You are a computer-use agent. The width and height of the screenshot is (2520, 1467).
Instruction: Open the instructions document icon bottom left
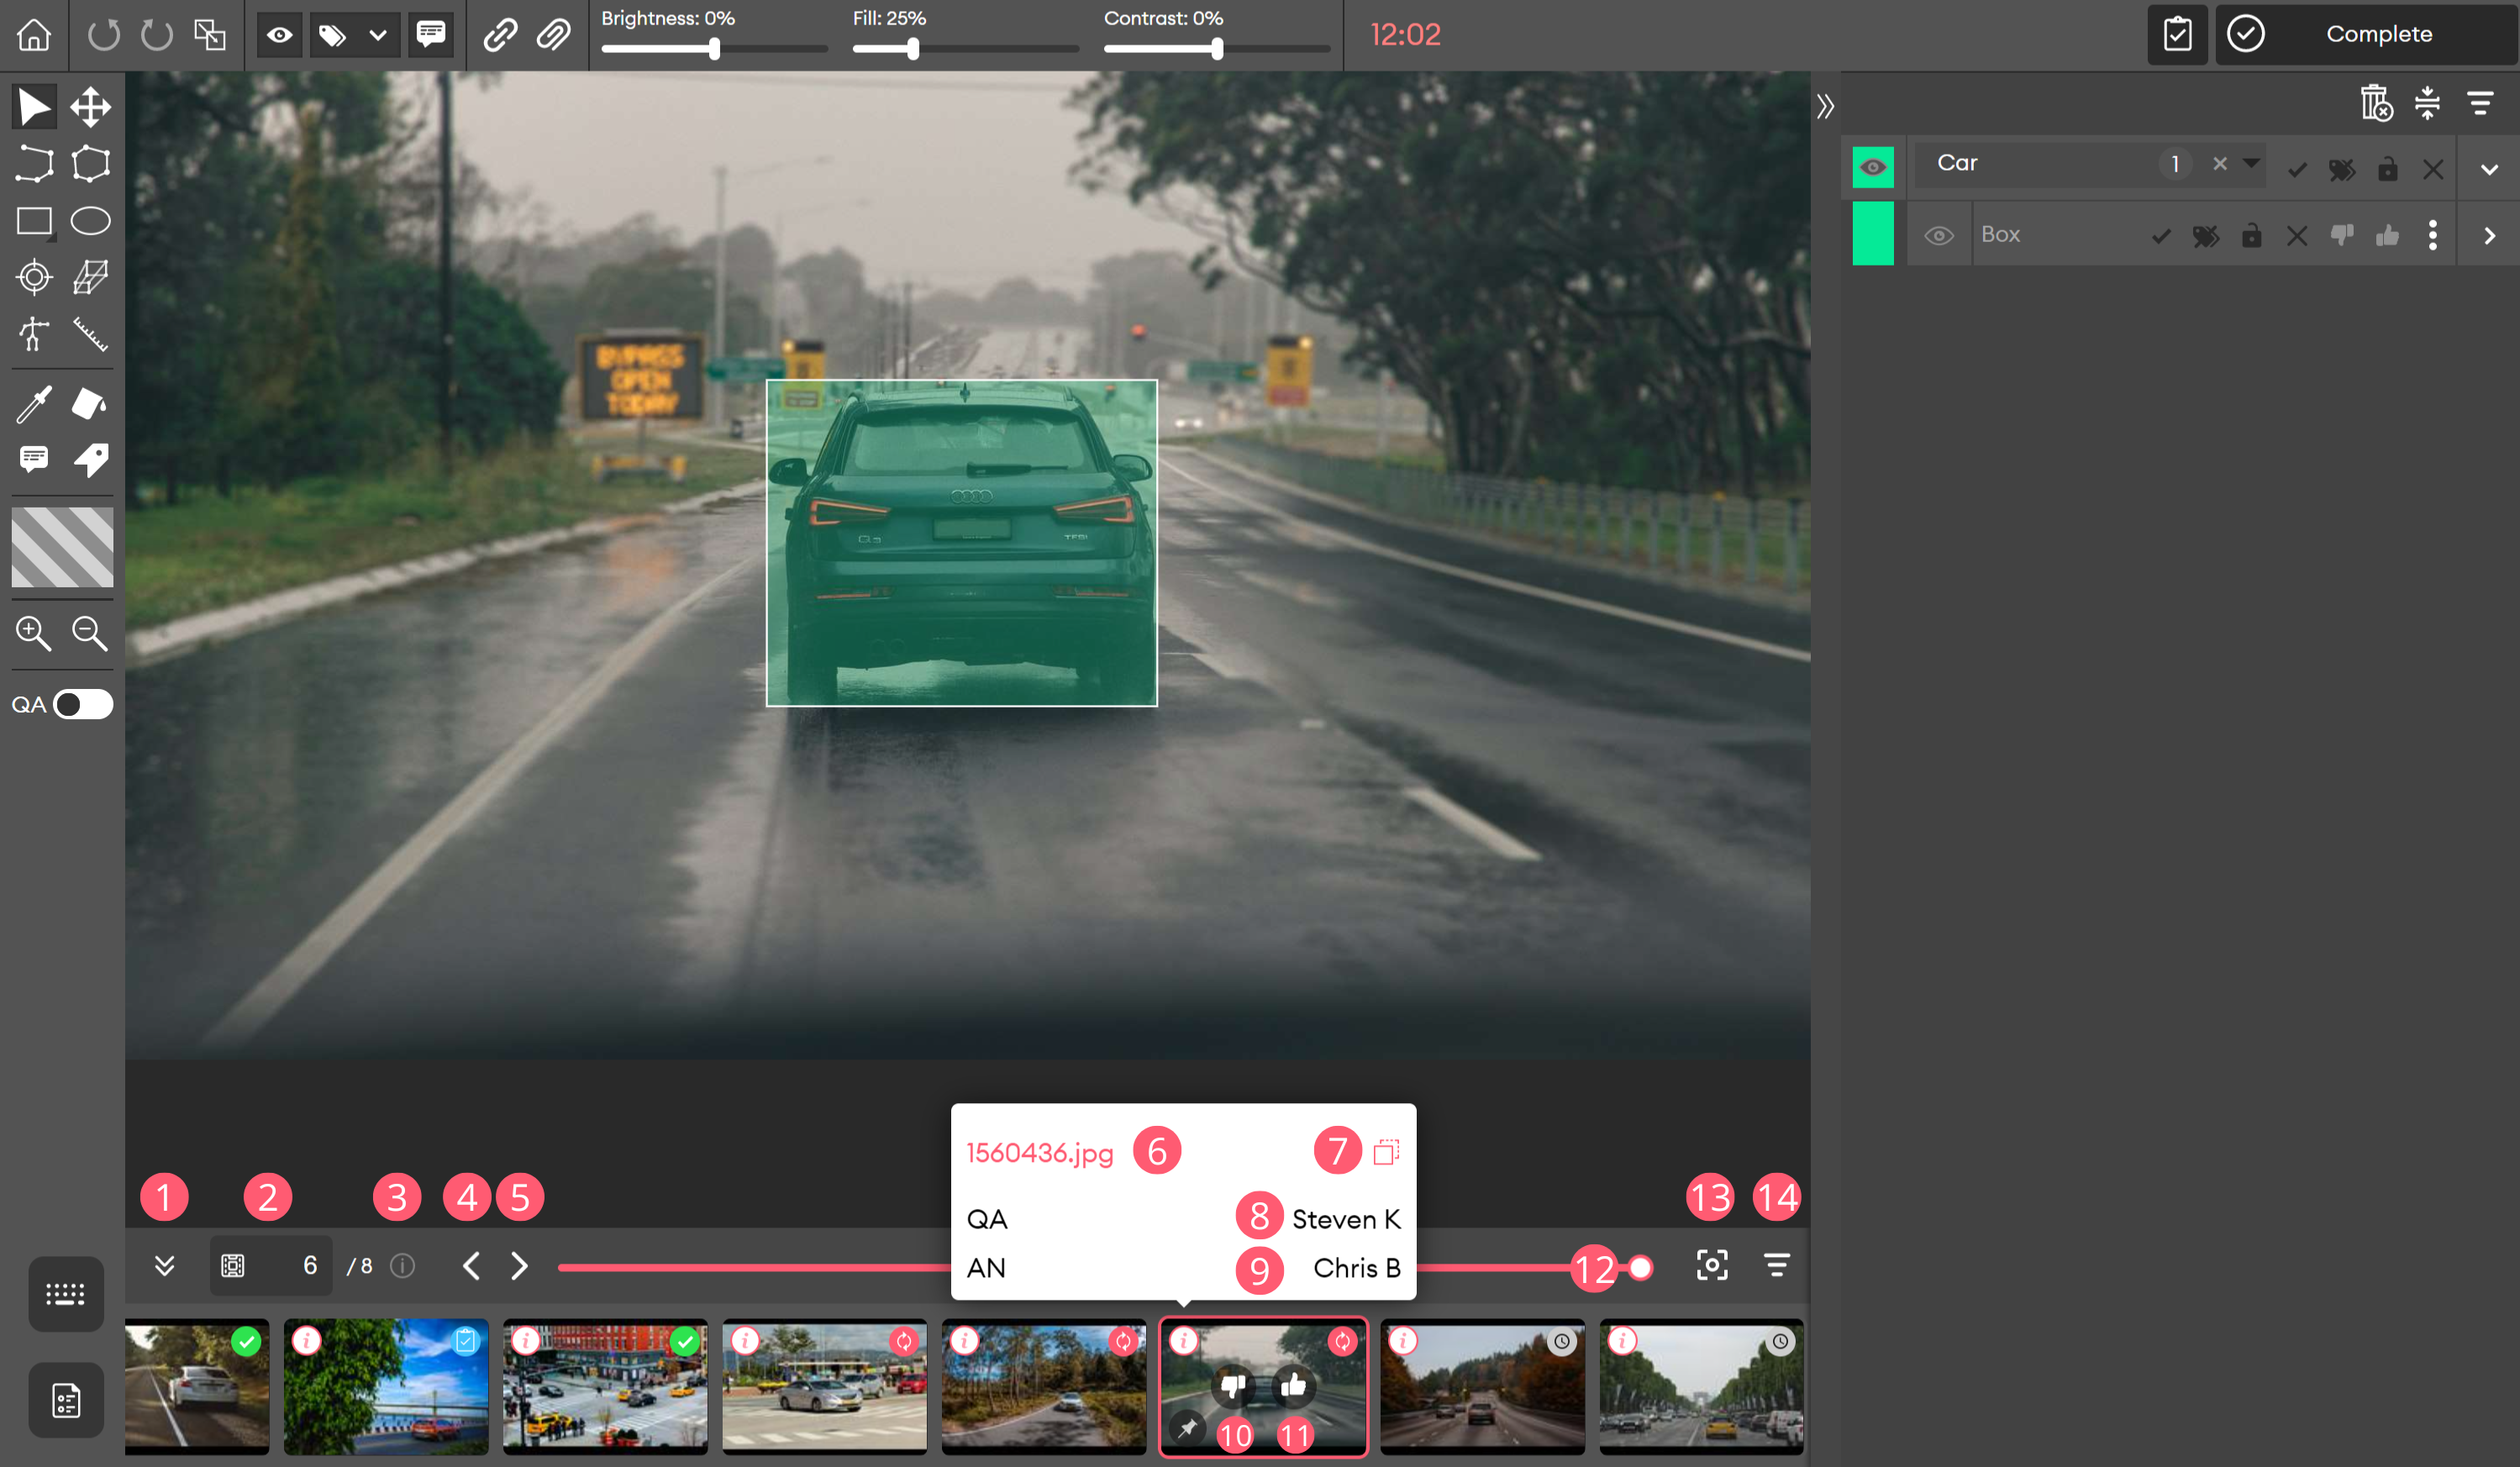[65, 1400]
